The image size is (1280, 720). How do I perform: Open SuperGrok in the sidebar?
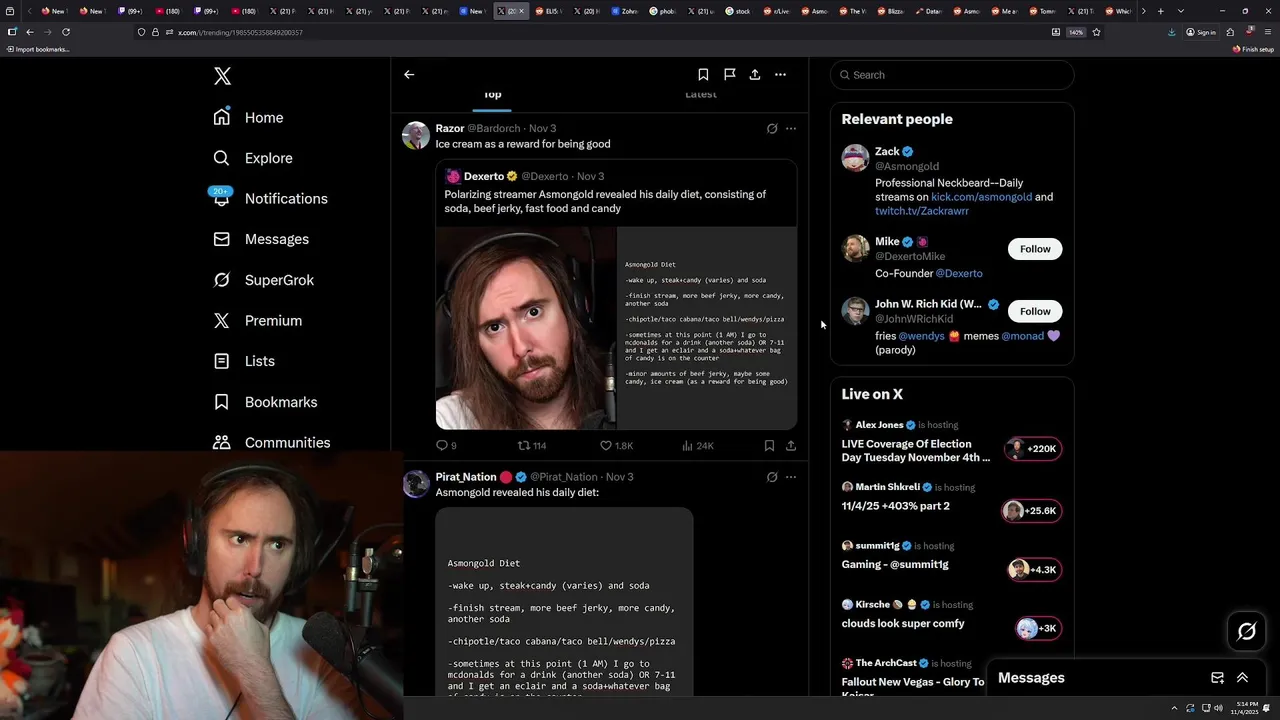264,280
